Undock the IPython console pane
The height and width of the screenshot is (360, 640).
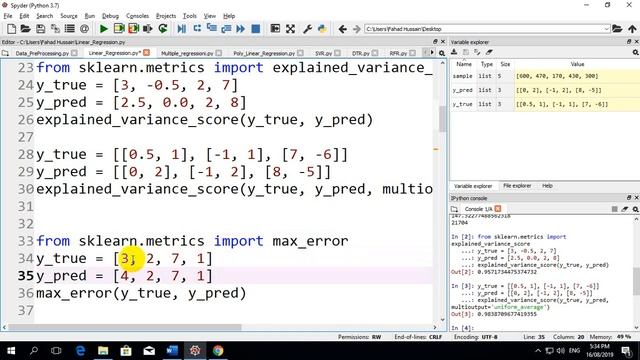point(629,198)
